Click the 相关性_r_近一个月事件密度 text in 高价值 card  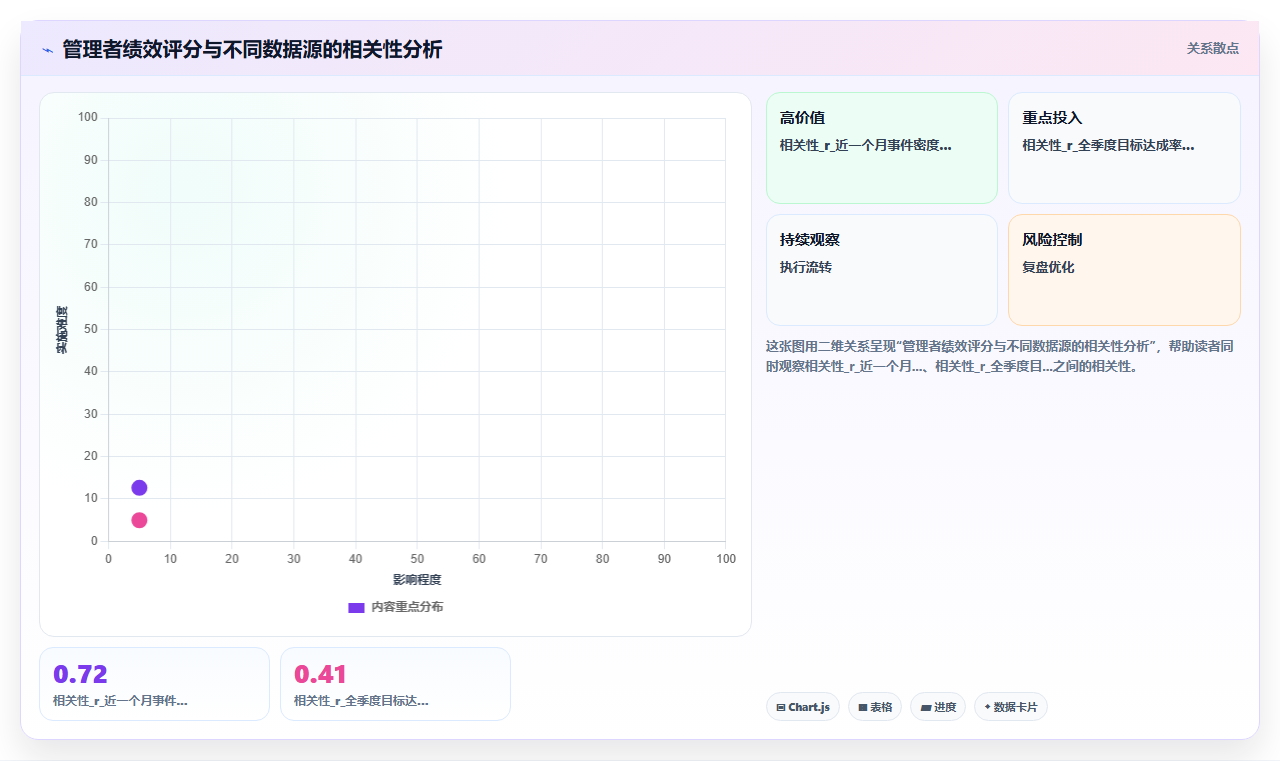[x=866, y=145]
